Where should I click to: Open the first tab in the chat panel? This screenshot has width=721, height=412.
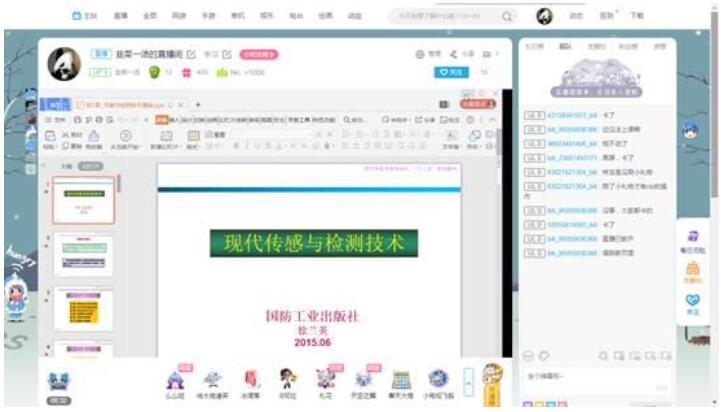[534, 46]
